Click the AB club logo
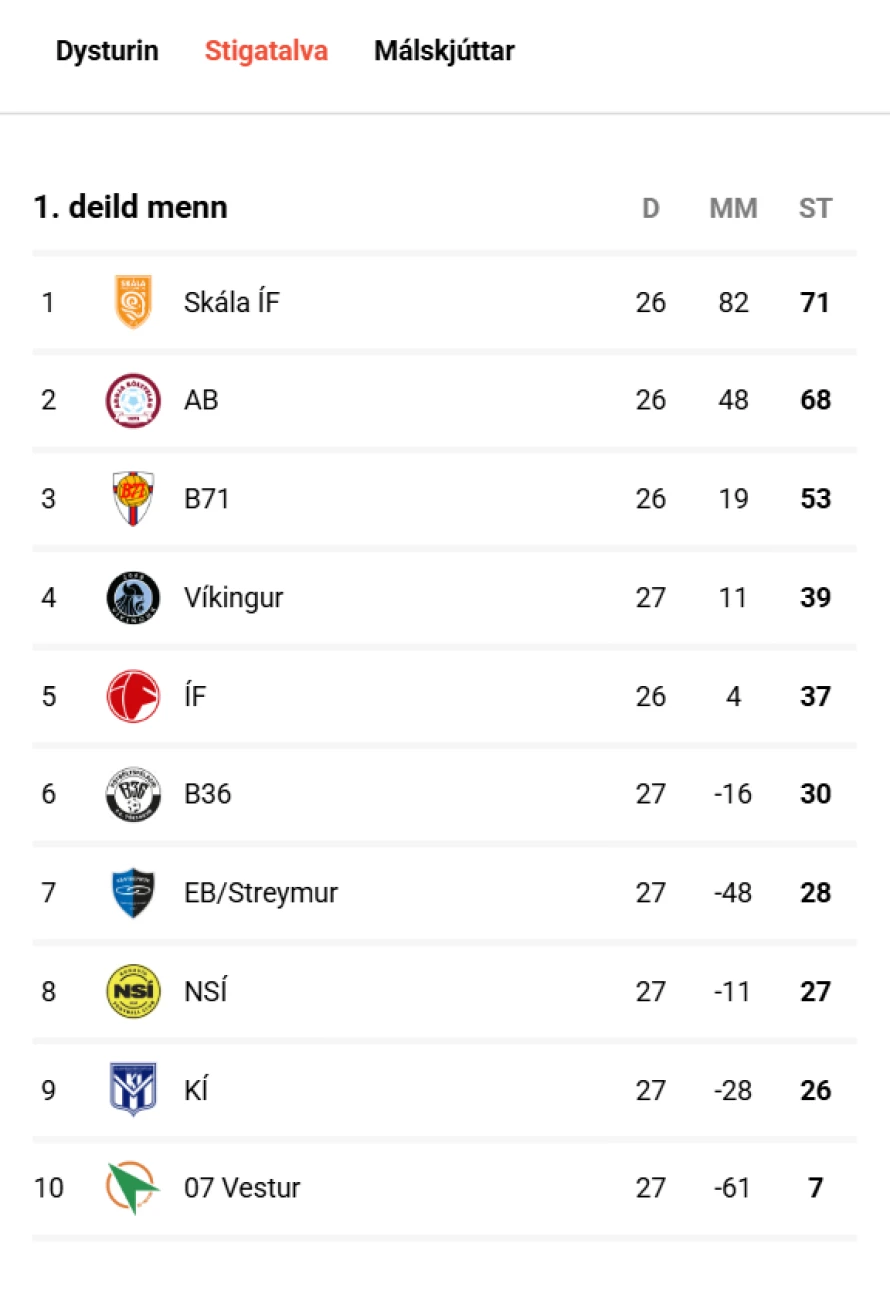 (x=133, y=400)
